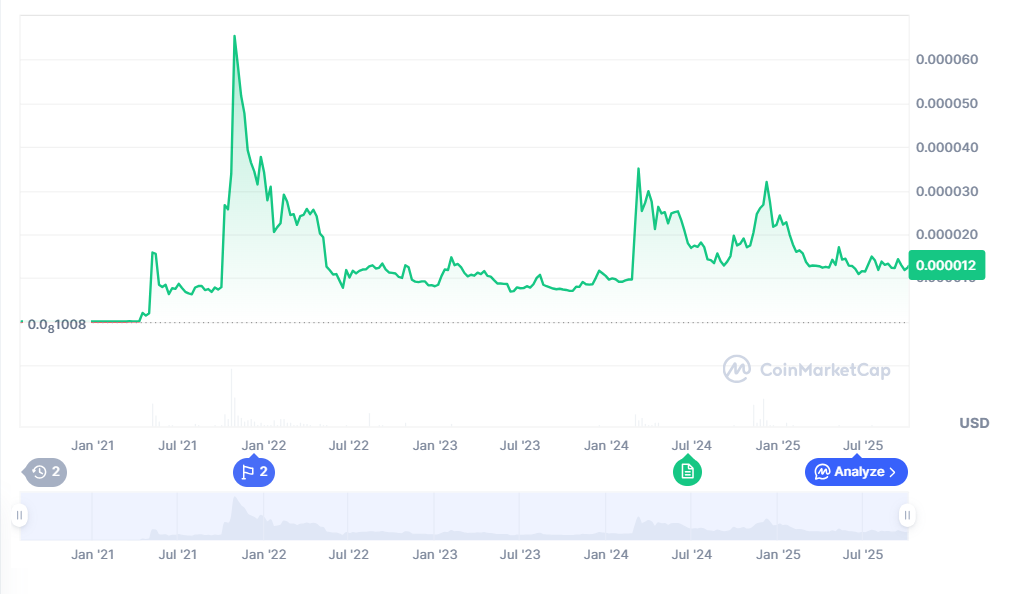Click the Jan '22 label on the main axis
This screenshot has width=1026, height=594.
[x=264, y=445]
